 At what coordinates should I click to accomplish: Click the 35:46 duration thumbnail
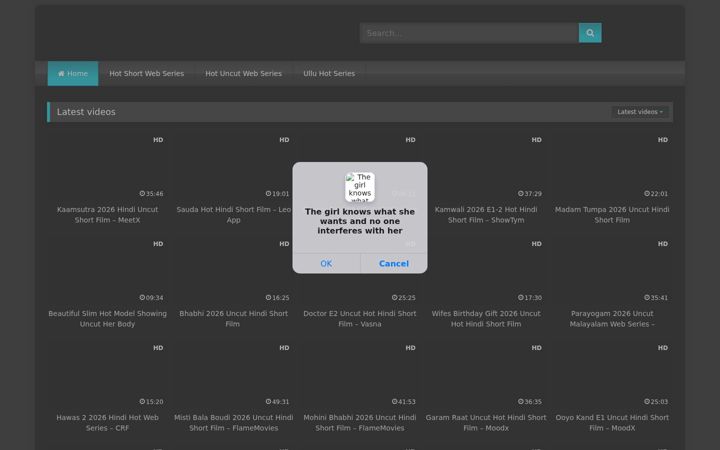click(107, 167)
